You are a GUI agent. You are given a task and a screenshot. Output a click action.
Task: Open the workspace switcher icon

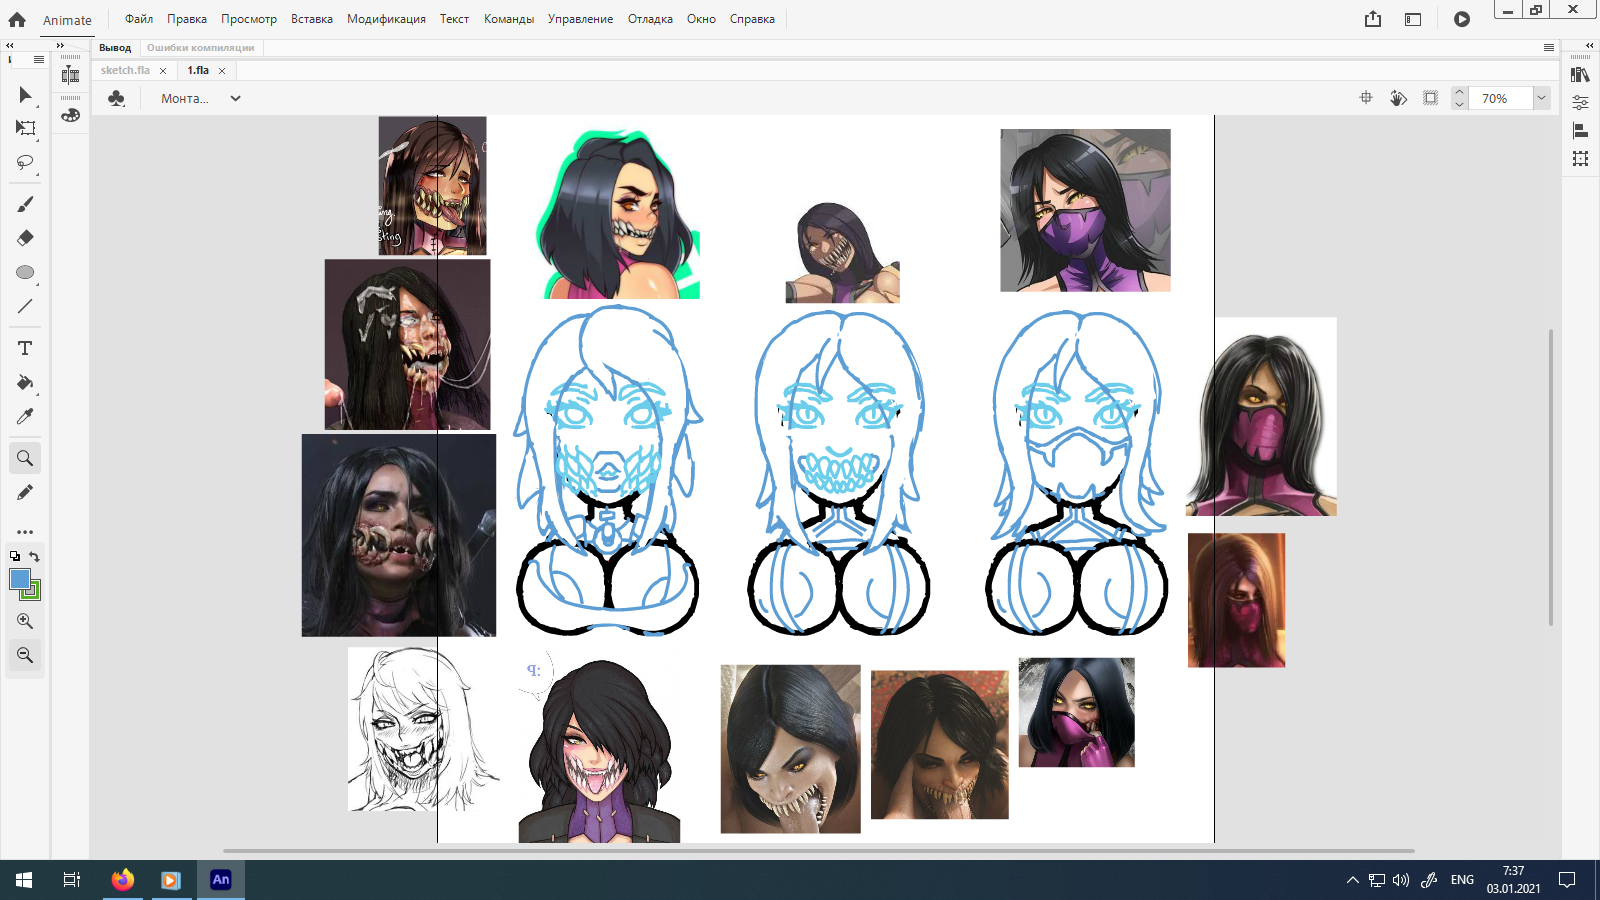(1413, 19)
